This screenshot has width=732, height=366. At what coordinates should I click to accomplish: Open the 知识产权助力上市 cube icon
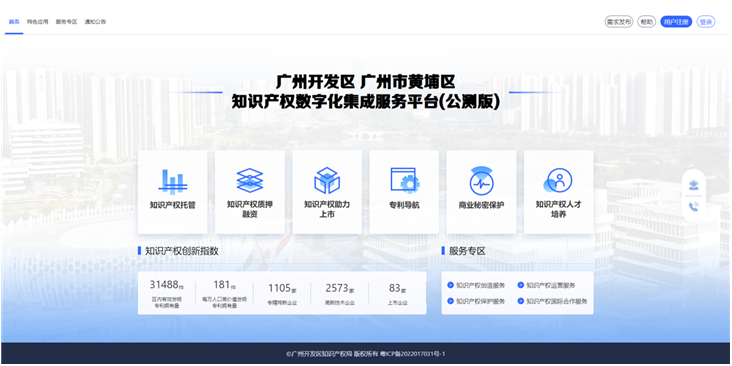327,180
